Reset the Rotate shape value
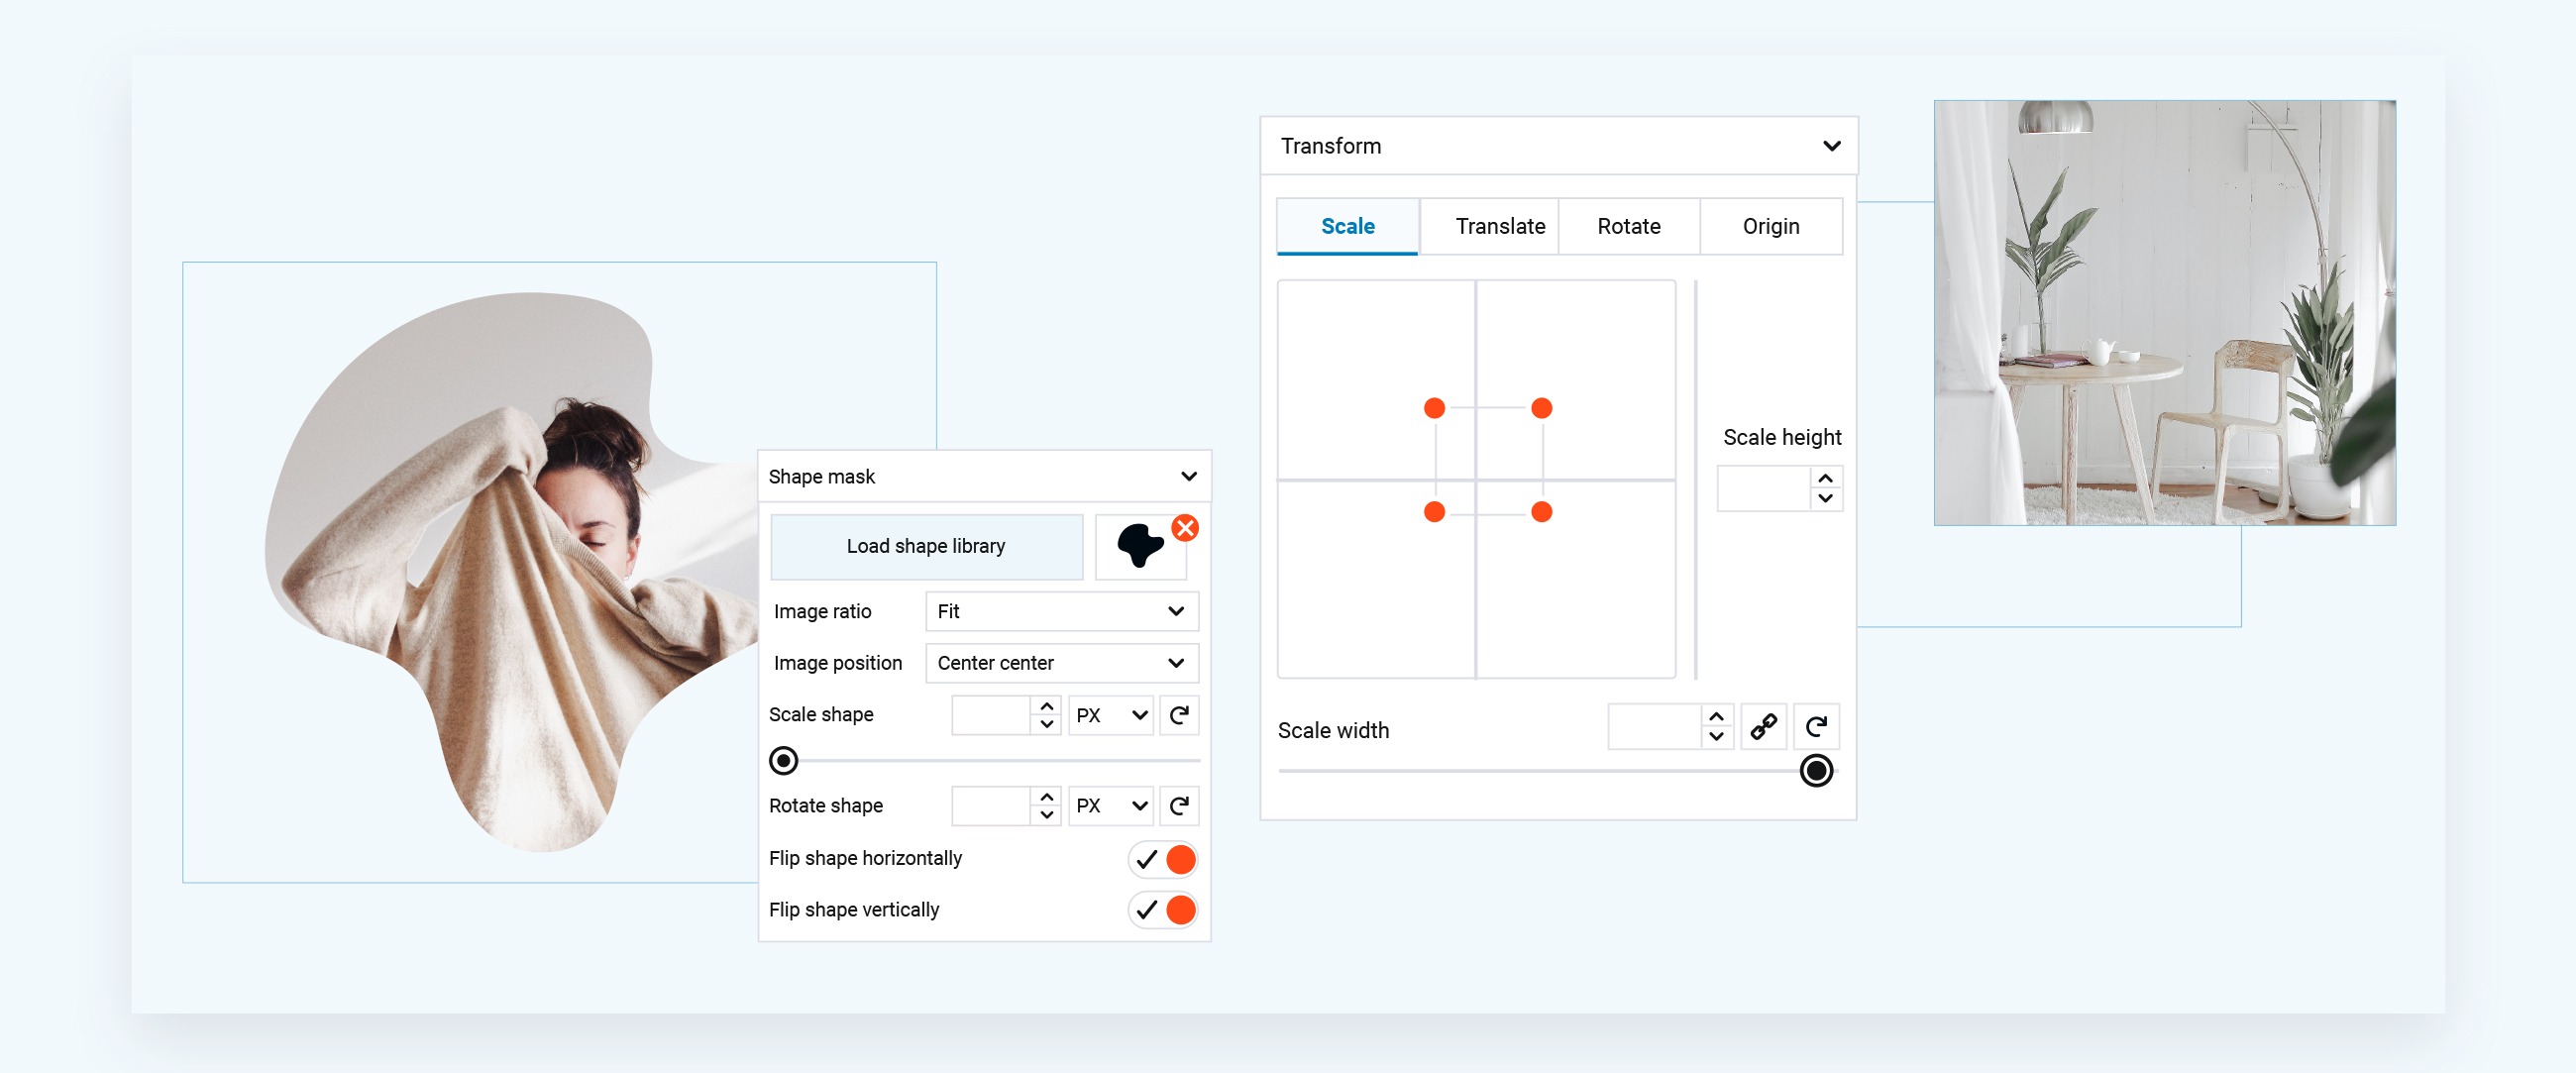The width and height of the screenshot is (2576, 1073). coord(1179,806)
